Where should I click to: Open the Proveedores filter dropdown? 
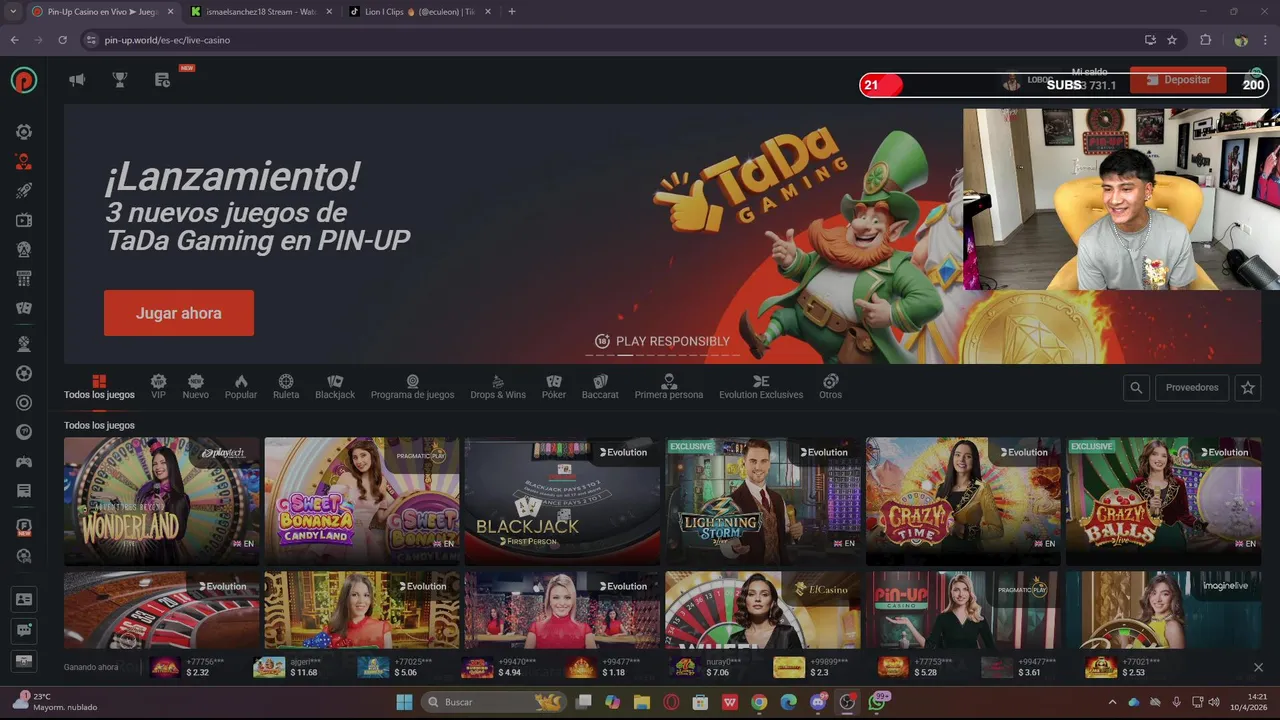tap(1192, 387)
